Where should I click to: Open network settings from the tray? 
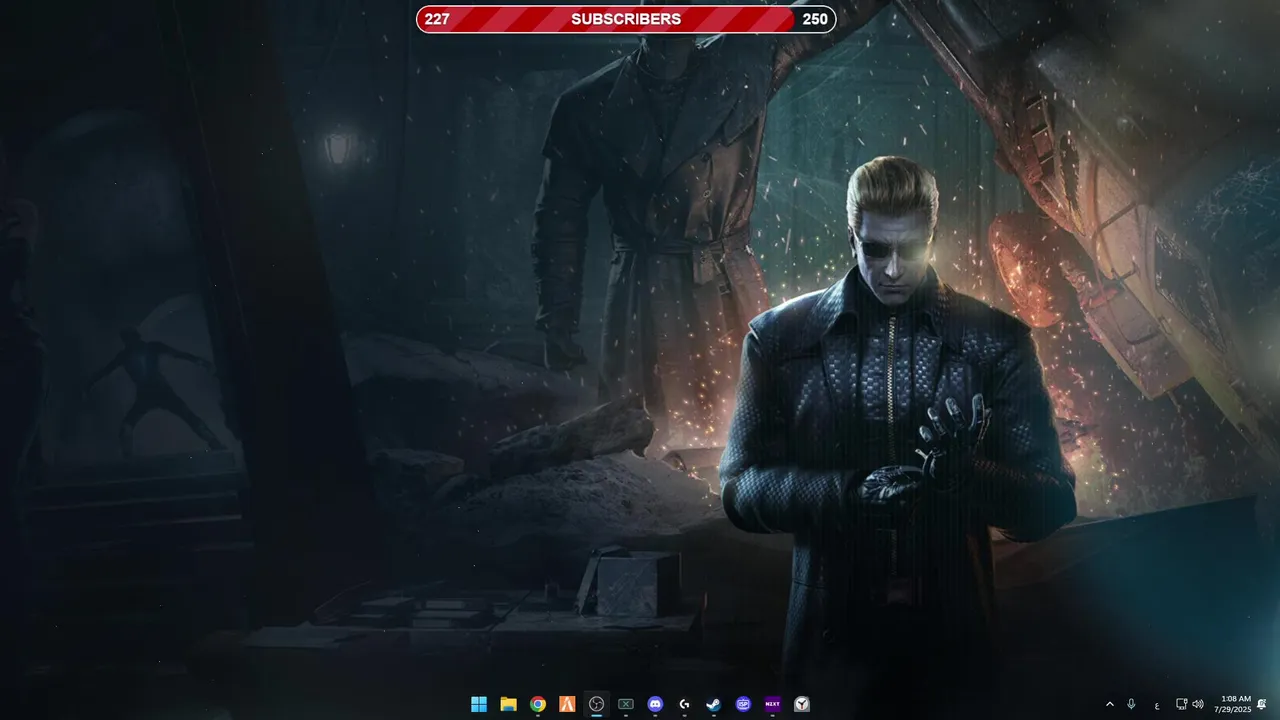[x=1181, y=704]
